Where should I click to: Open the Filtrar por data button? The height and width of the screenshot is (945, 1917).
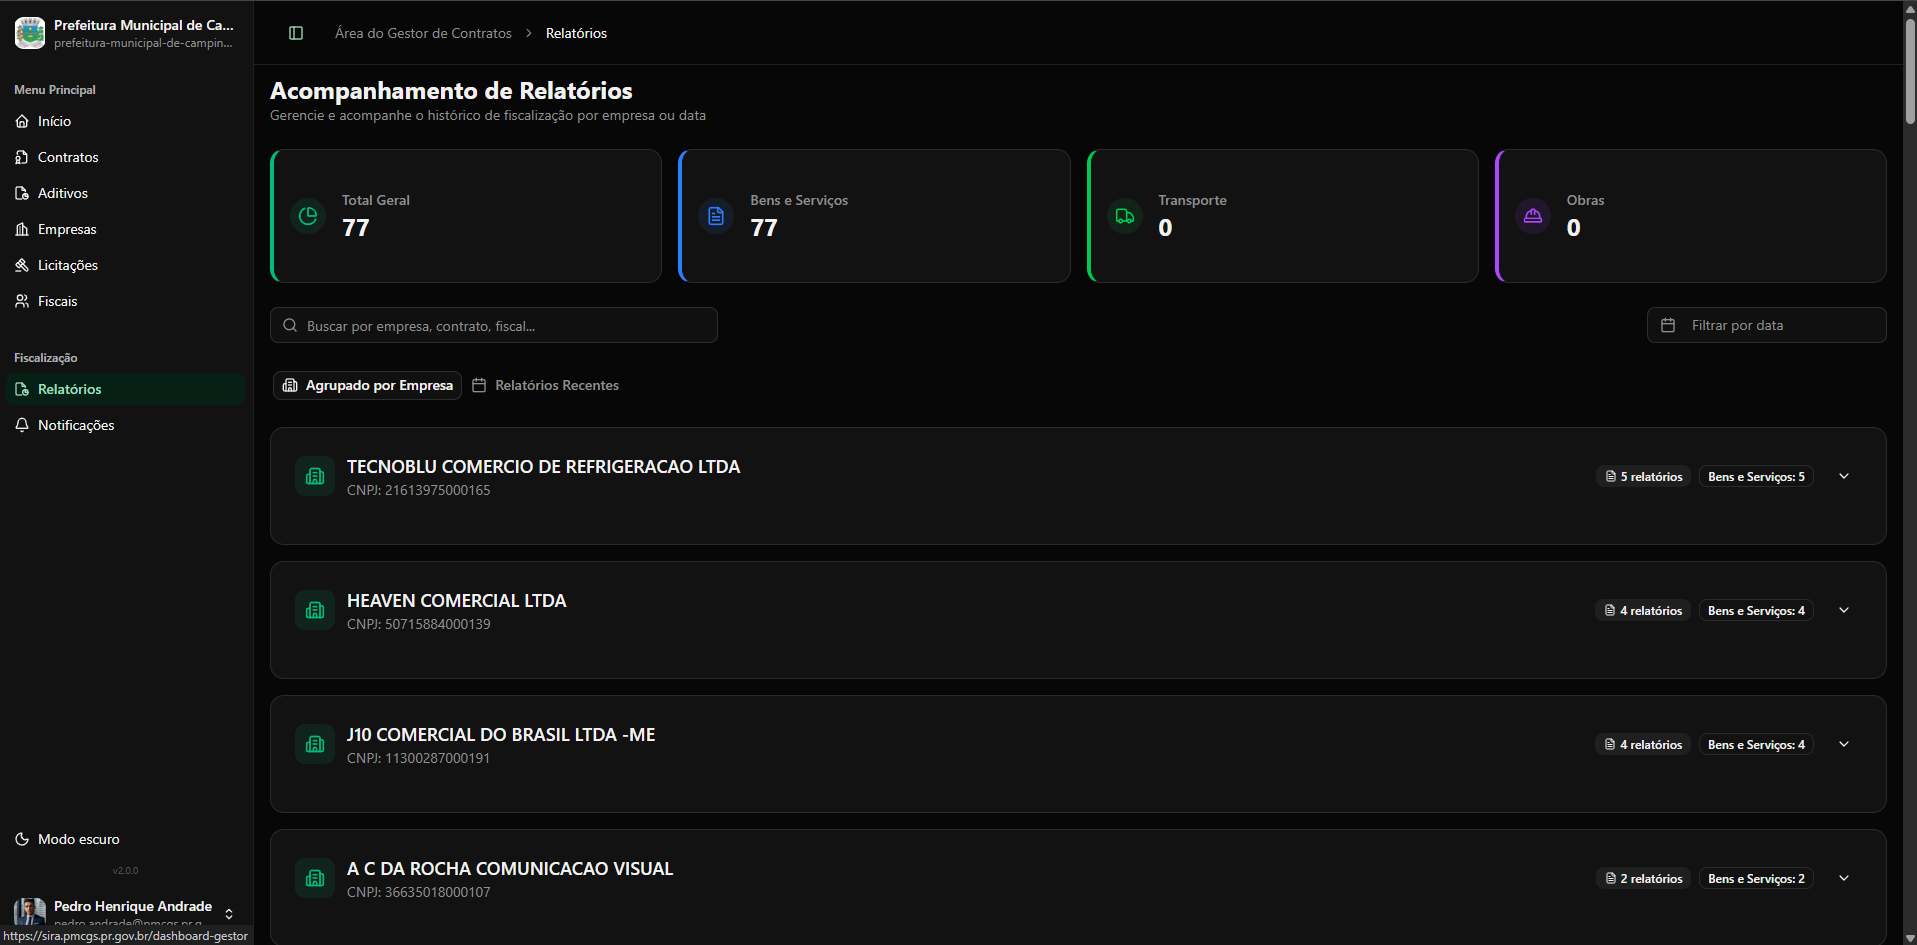click(1766, 325)
